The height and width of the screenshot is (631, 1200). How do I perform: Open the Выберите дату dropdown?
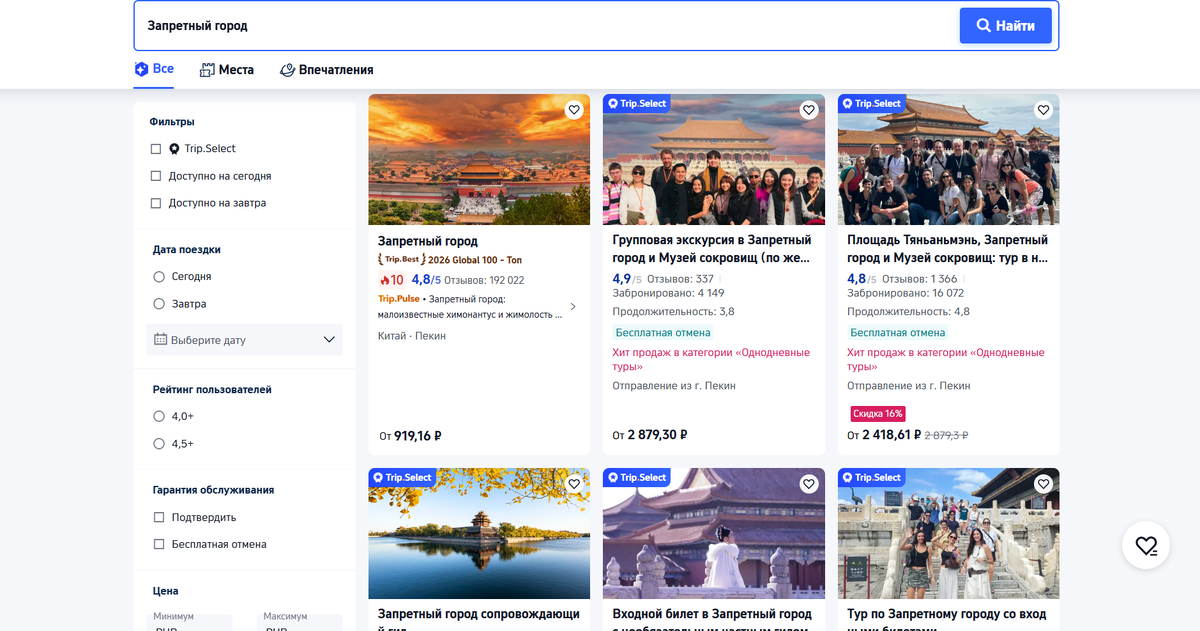pyautogui.click(x=245, y=340)
